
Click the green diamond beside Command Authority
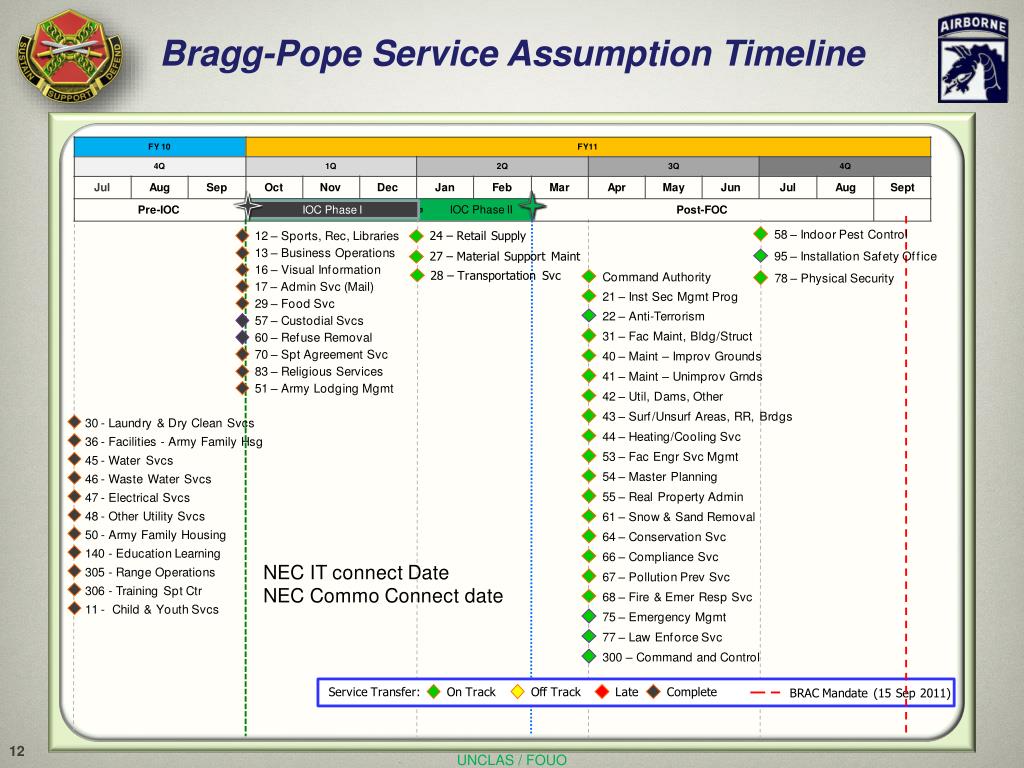click(x=589, y=276)
